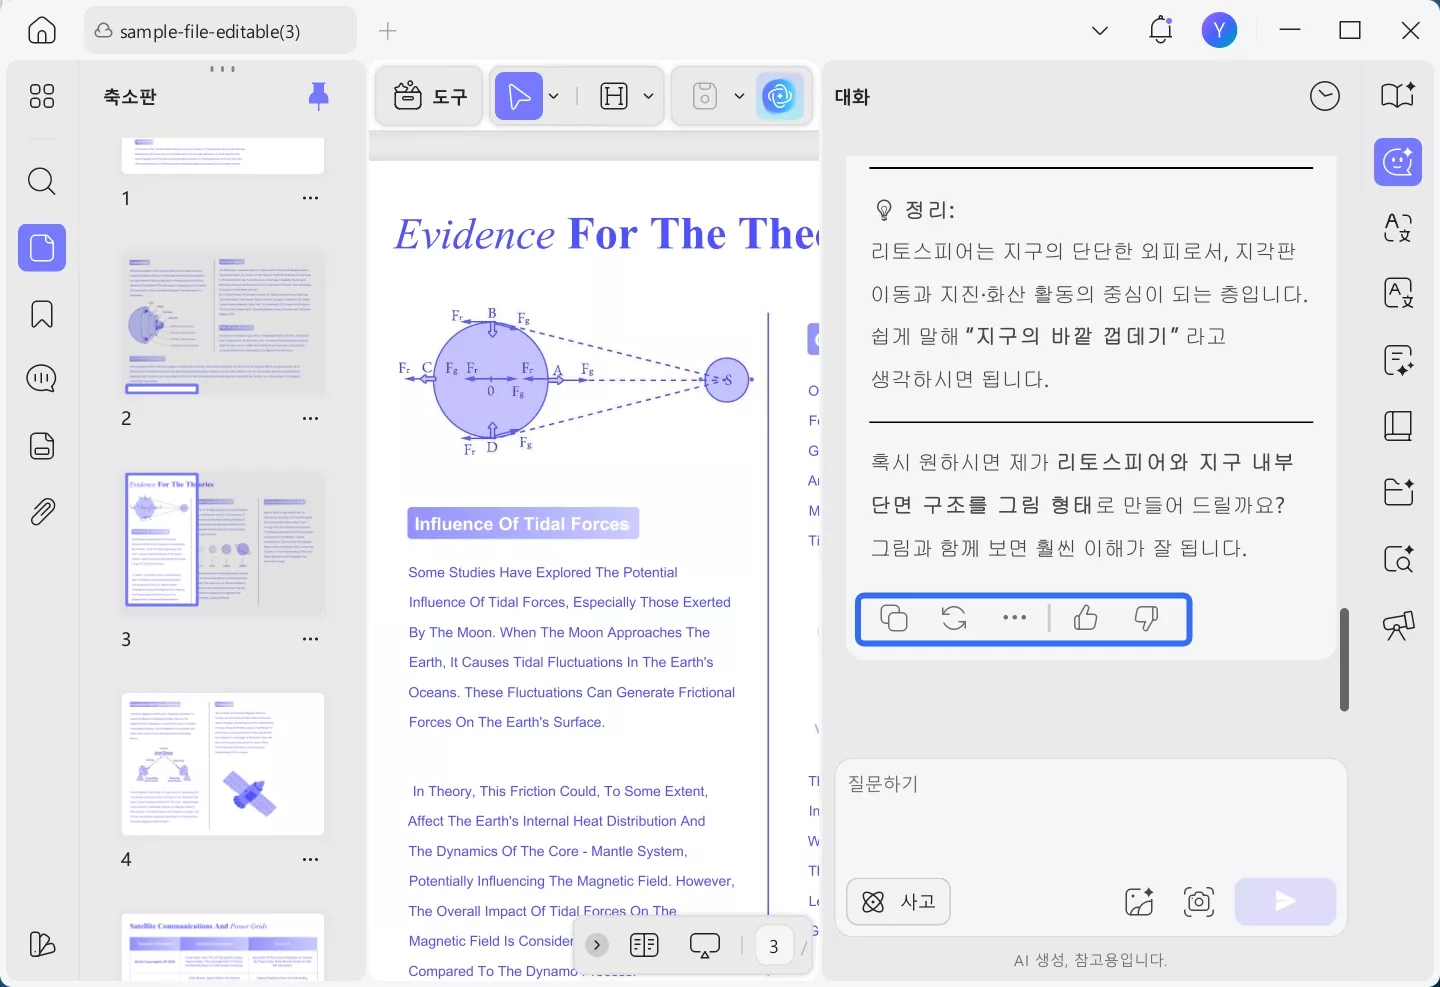This screenshot has height=987, width=1440.
Task: Click the chat panel vertical scrollbar
Action: pyautogui.click(x=1344, y=659)
